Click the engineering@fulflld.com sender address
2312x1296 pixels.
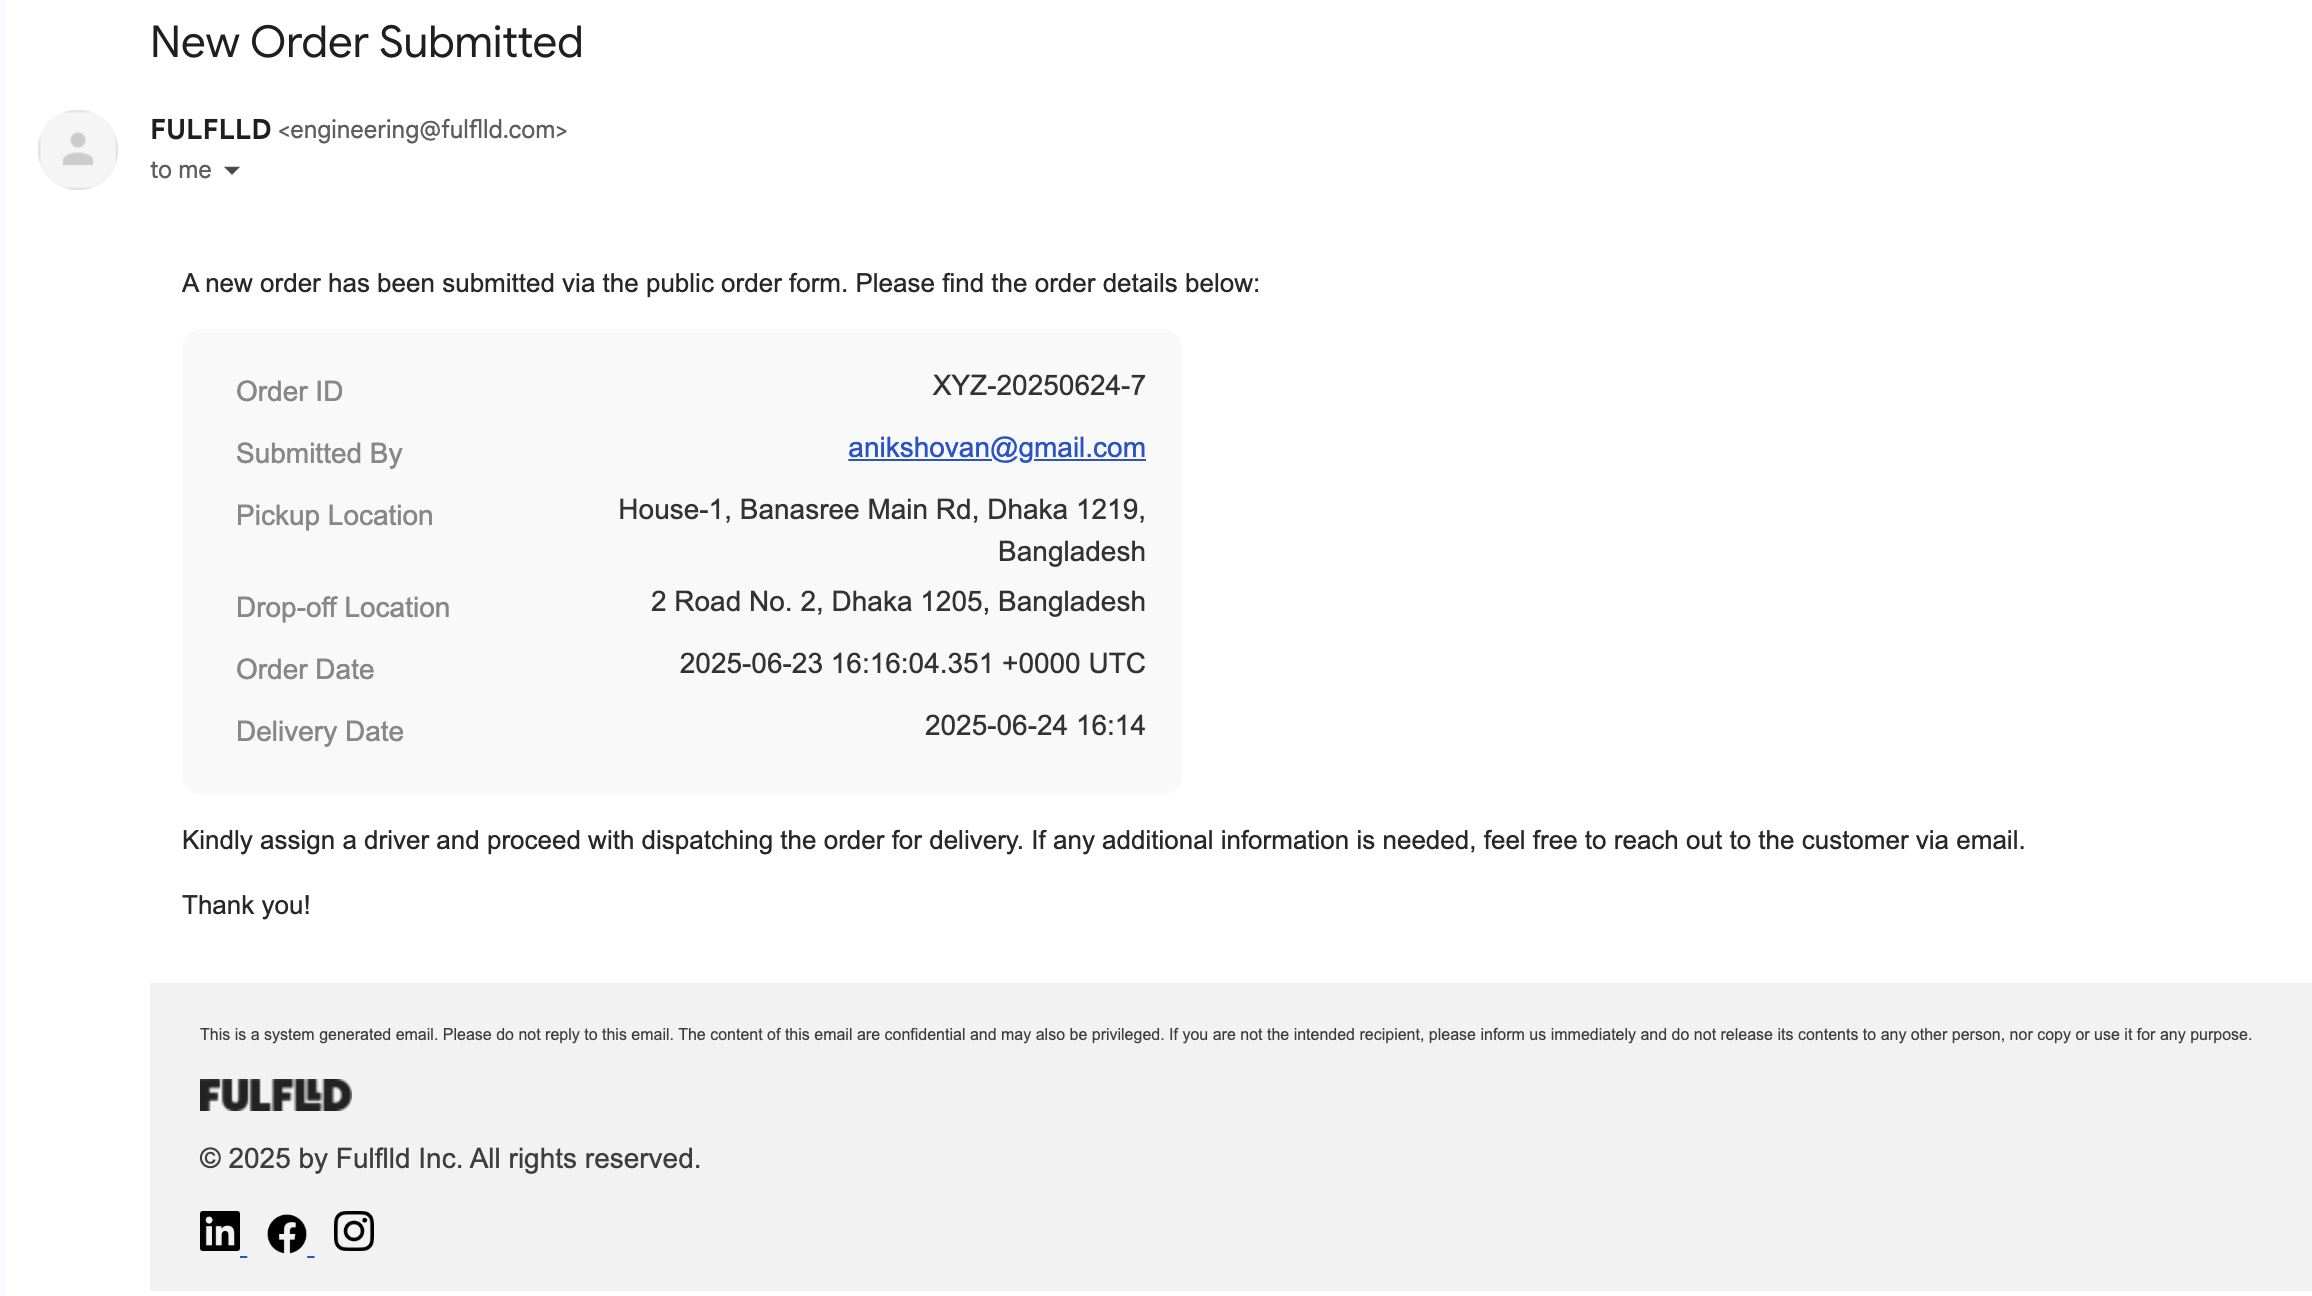pyautogui.click(x=423, y=130)
